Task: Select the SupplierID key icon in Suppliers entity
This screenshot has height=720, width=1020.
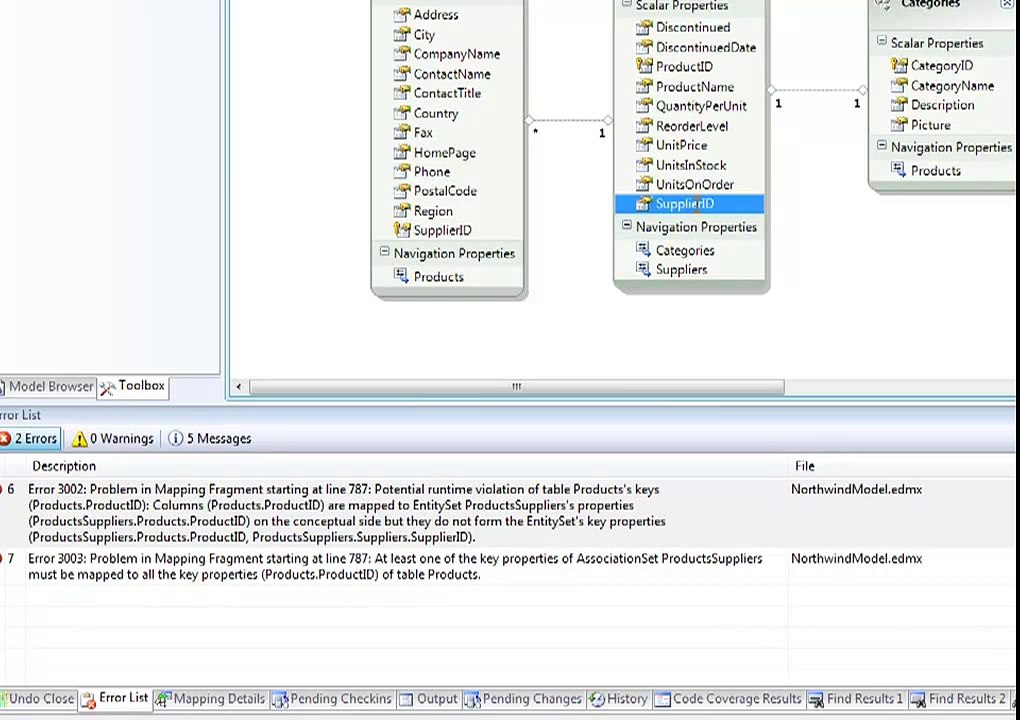Action: (x=402, y=230)
